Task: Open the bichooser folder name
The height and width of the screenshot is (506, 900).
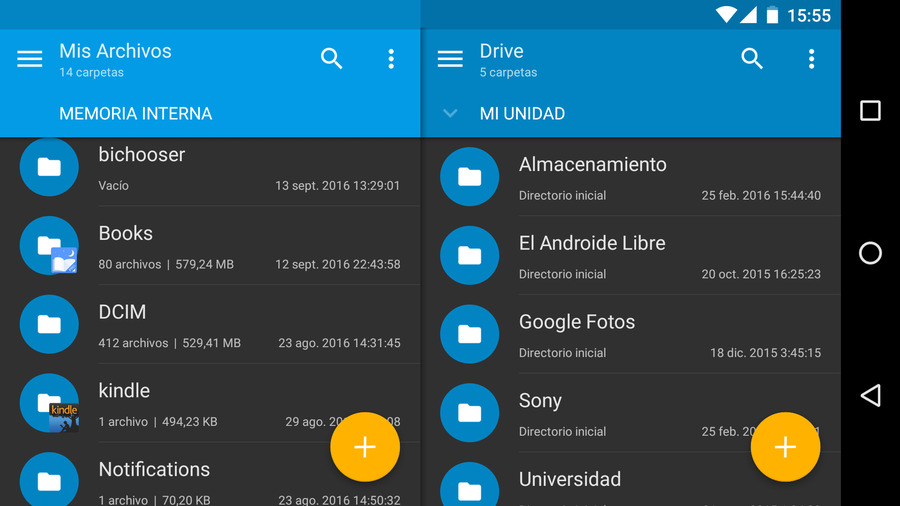Action: [142, 155]
